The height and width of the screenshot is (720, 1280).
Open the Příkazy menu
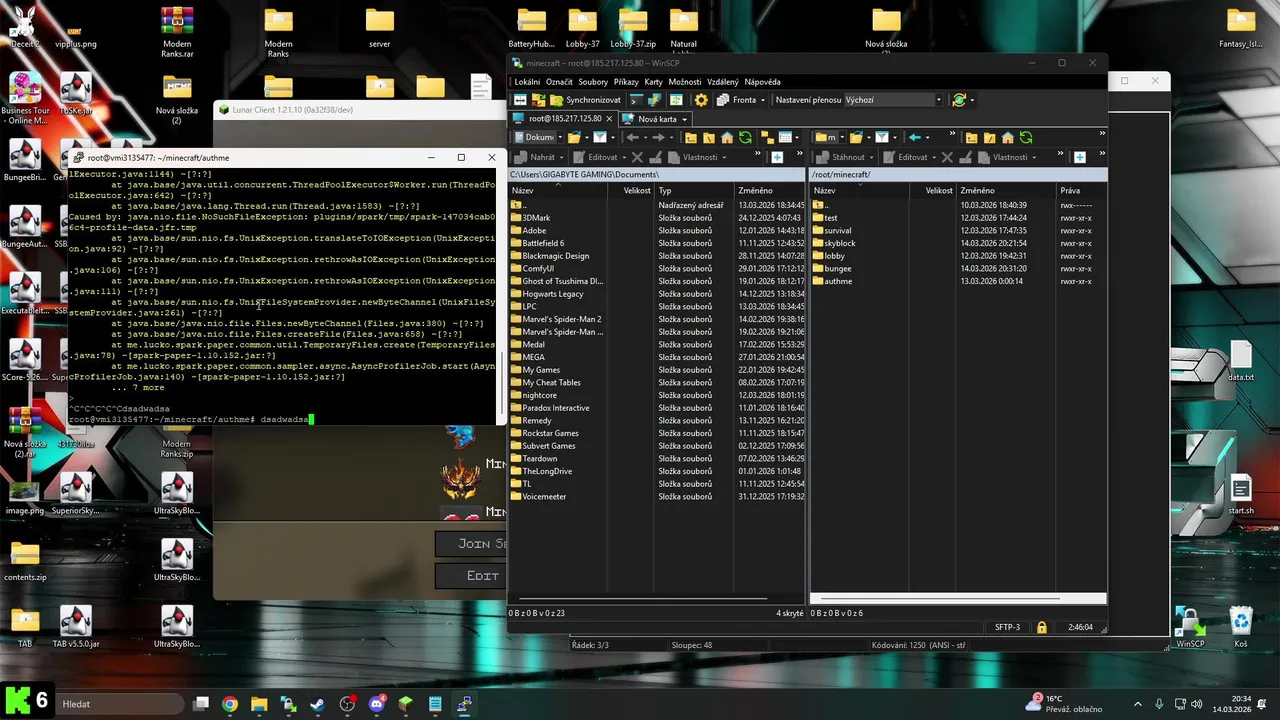point(626,82)
